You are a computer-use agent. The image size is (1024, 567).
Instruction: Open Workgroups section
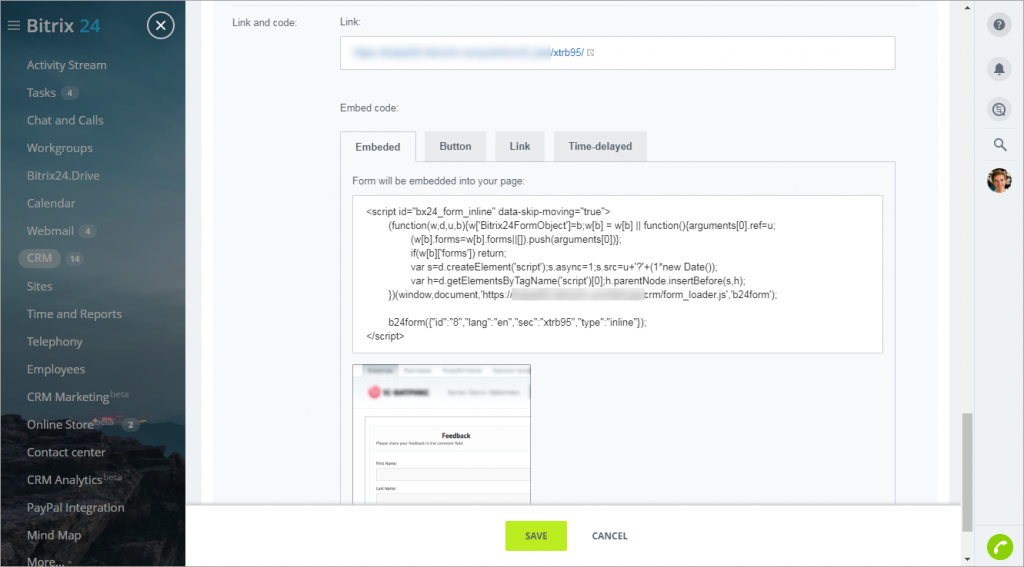(59, 148)
